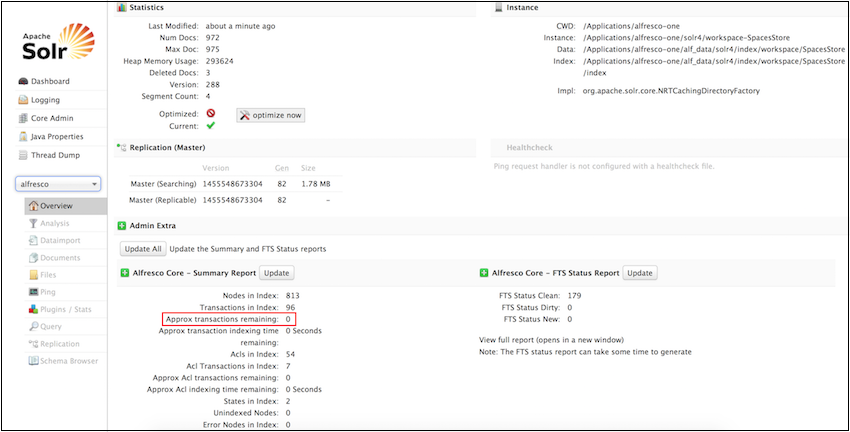
Task: Collapse Alfresco Core Summary Report section
Action: (x=125, y=273)
